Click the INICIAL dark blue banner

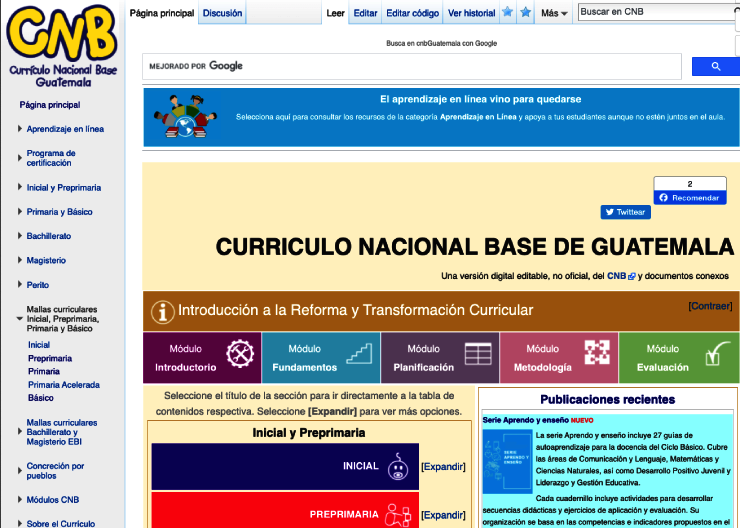coord(285,467)
